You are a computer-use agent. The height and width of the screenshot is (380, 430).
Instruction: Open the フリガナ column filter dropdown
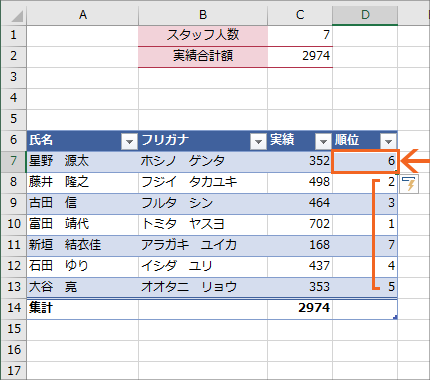pos(258,141)
